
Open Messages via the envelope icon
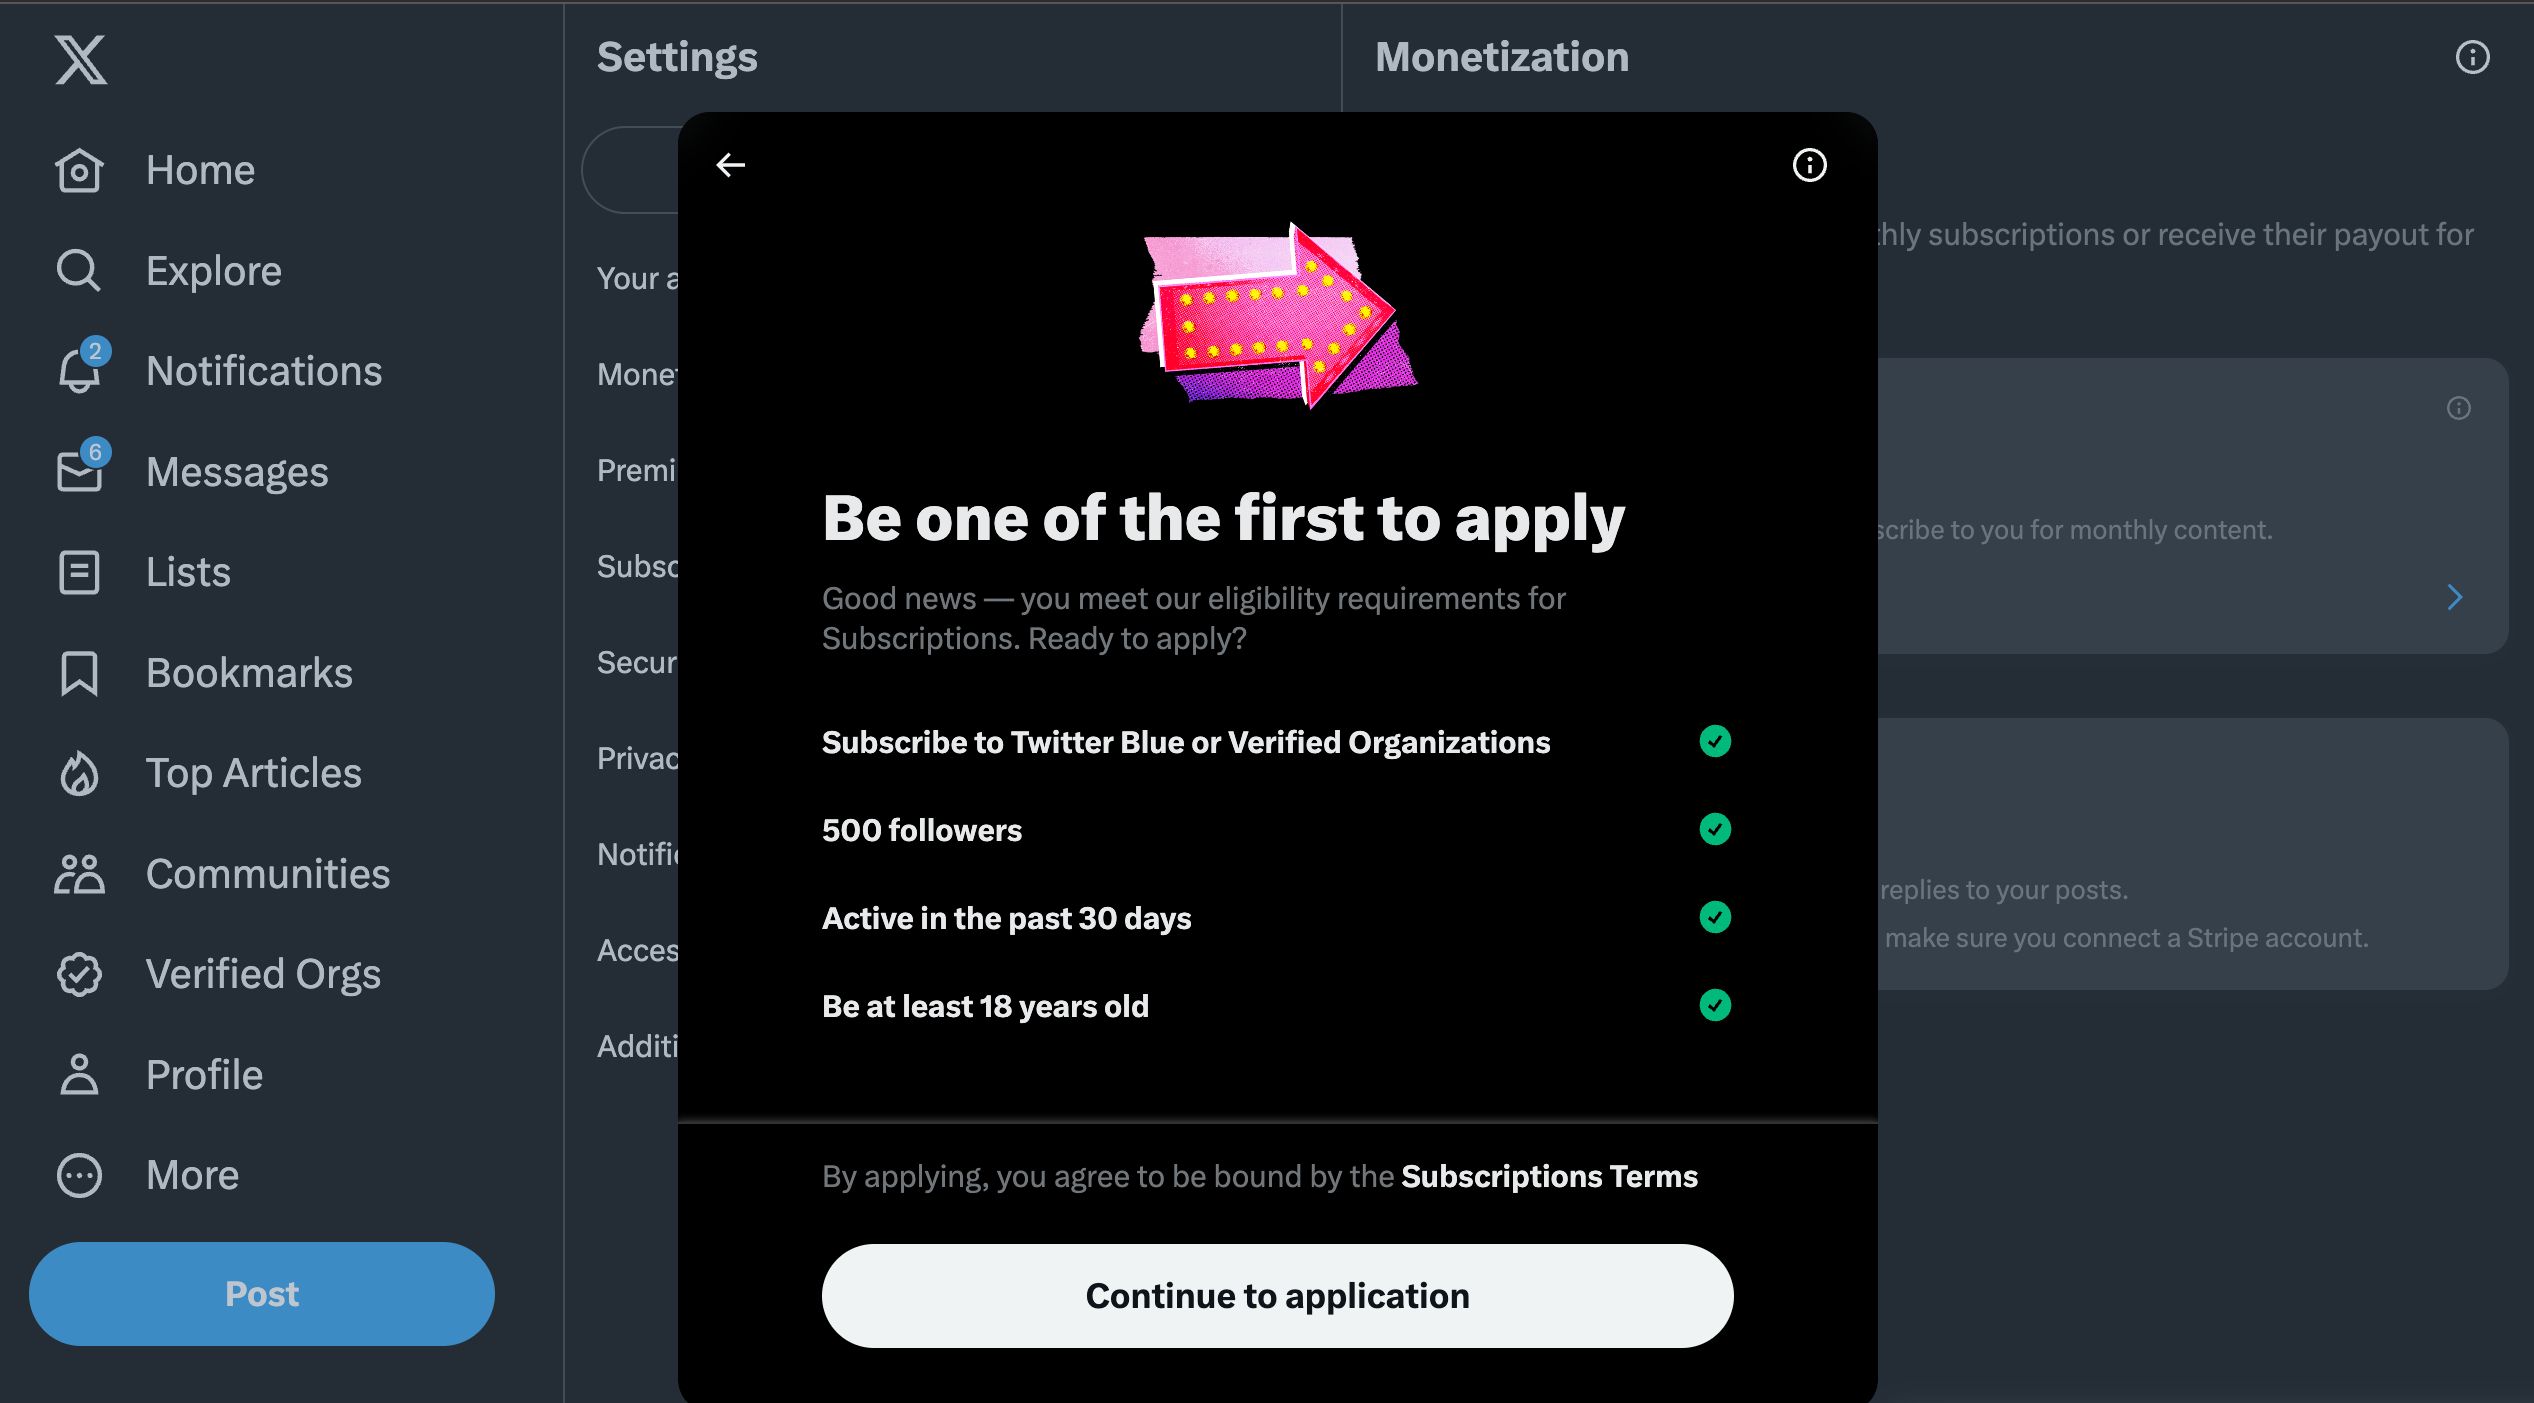tap(80, 471)
